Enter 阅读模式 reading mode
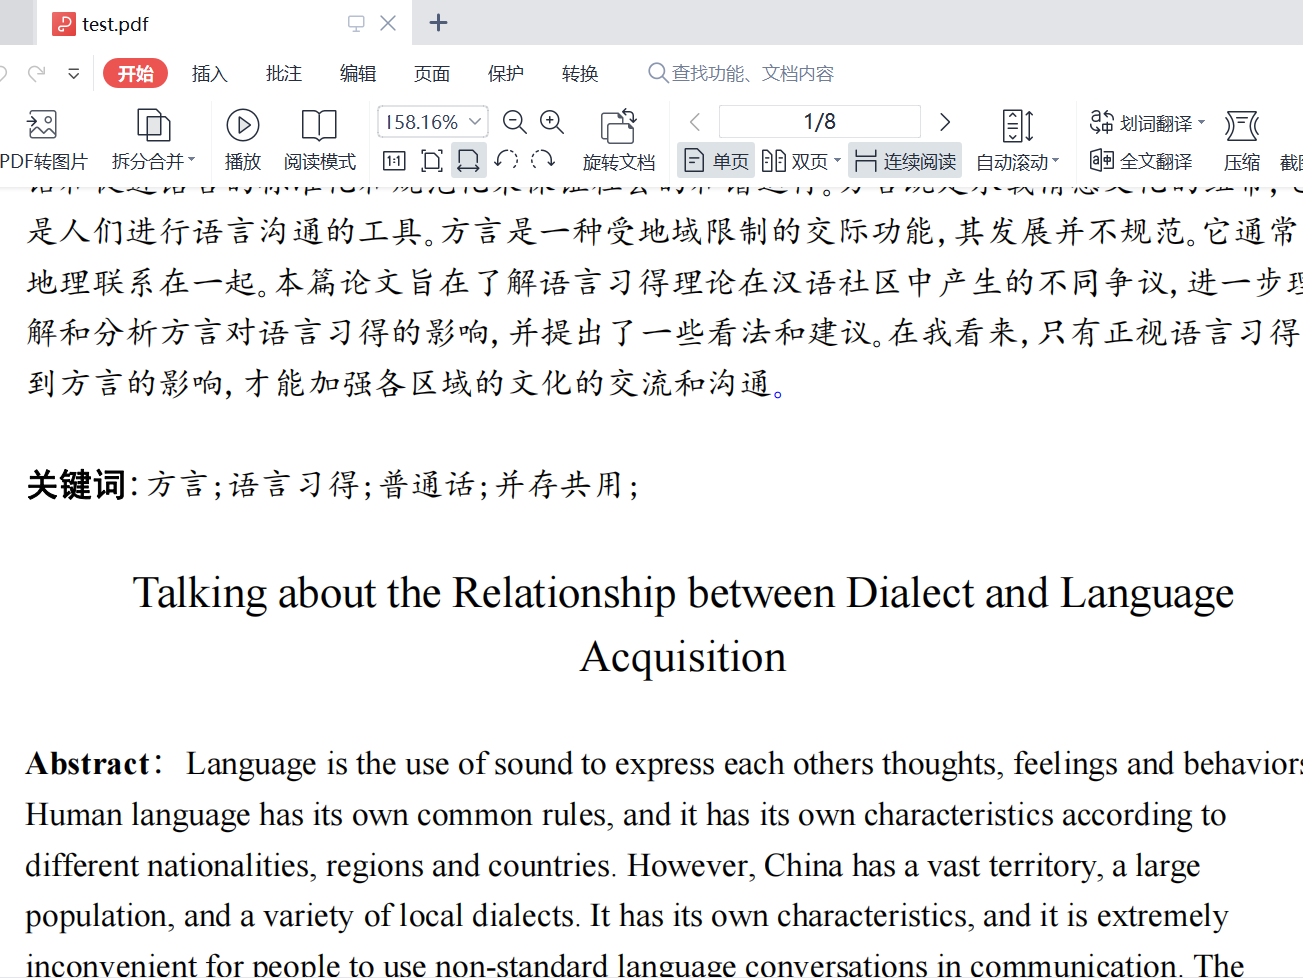The height and width of the screenshot is (978, 1303). (319, 125)
